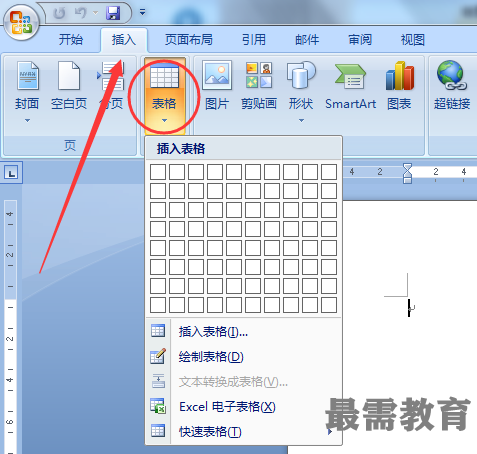The width and height of the screenshot is (477, 454).
Task: Expand the 形状 dropdown arrow
Action: click(x=301, y=120)
